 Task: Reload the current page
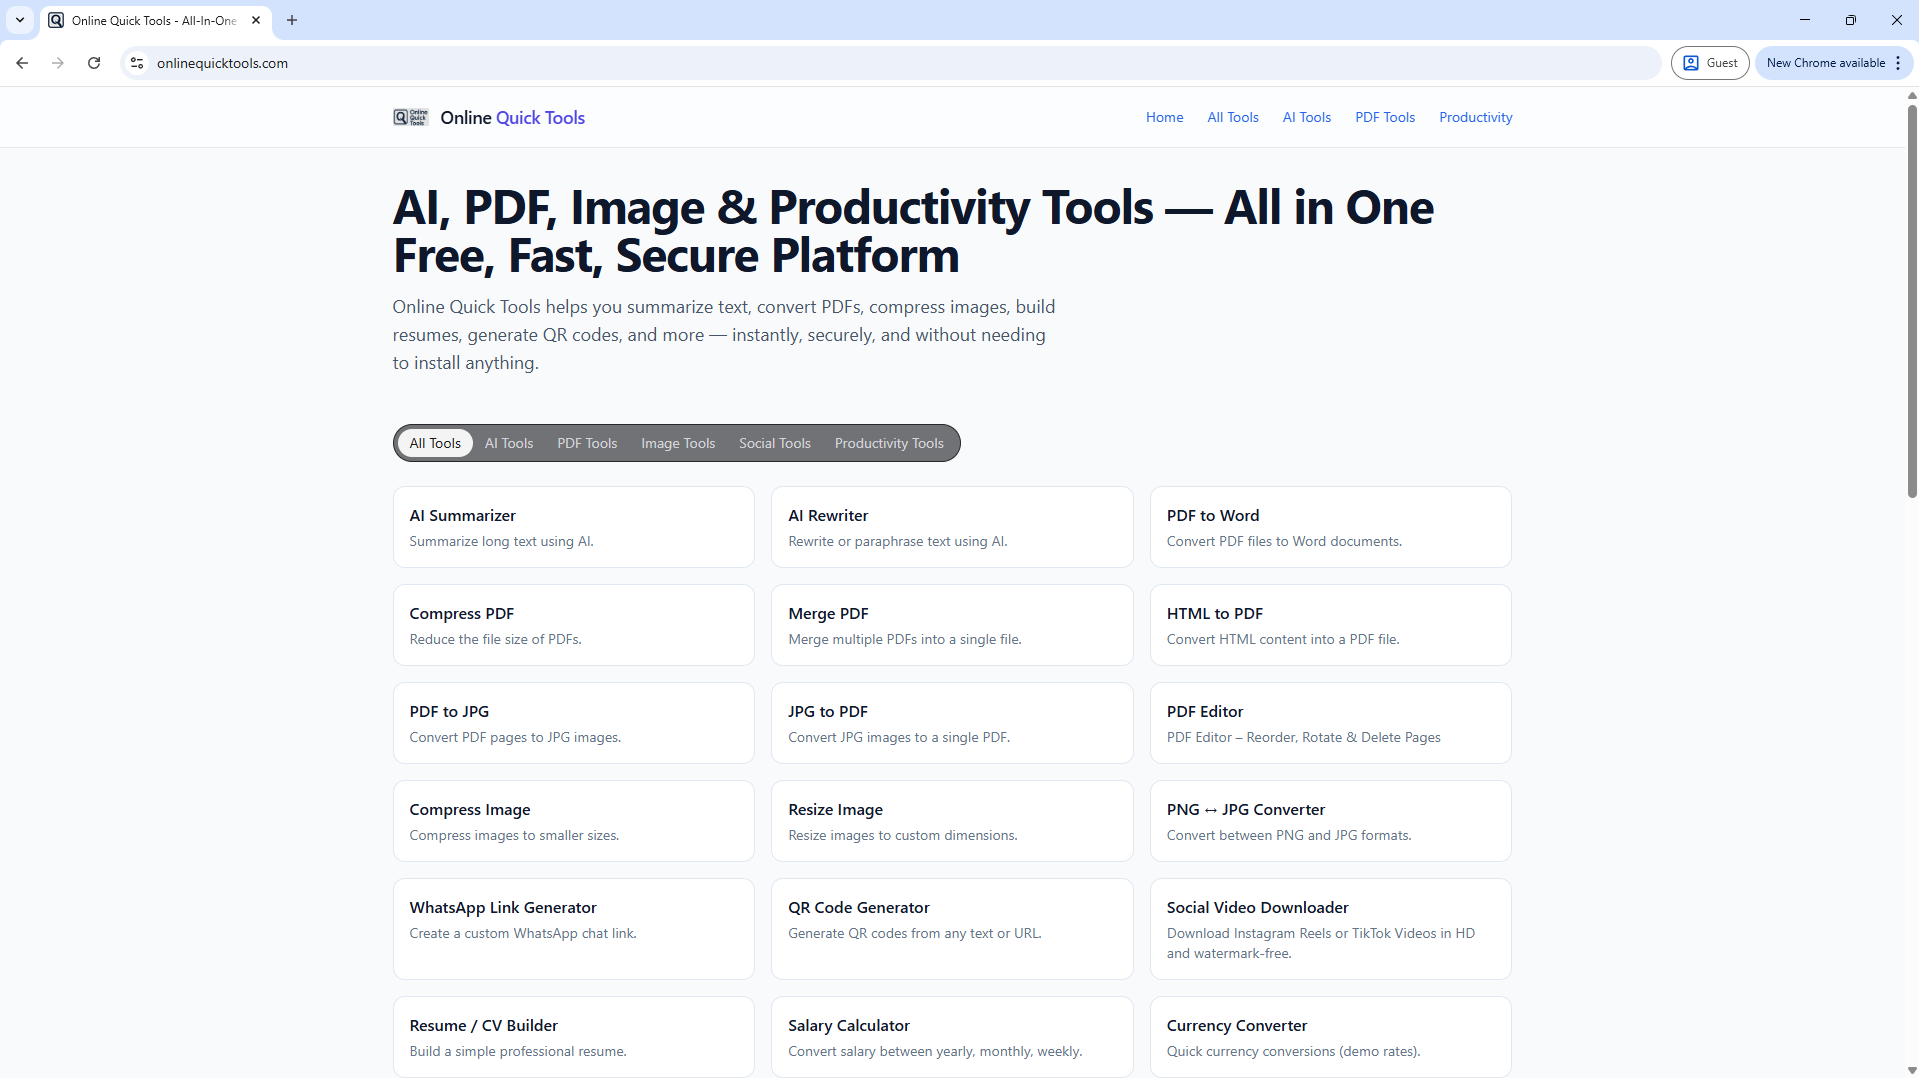click(x=93, y=62)
